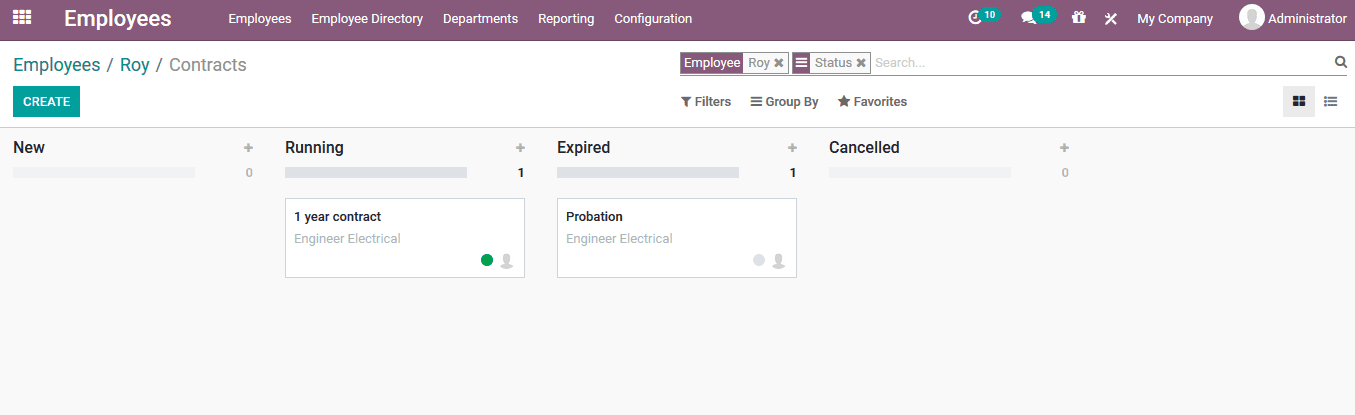Expand the Group By dropdown
Image resolution: width=1355 pixels, height=415 pixels.
(785, 102)
